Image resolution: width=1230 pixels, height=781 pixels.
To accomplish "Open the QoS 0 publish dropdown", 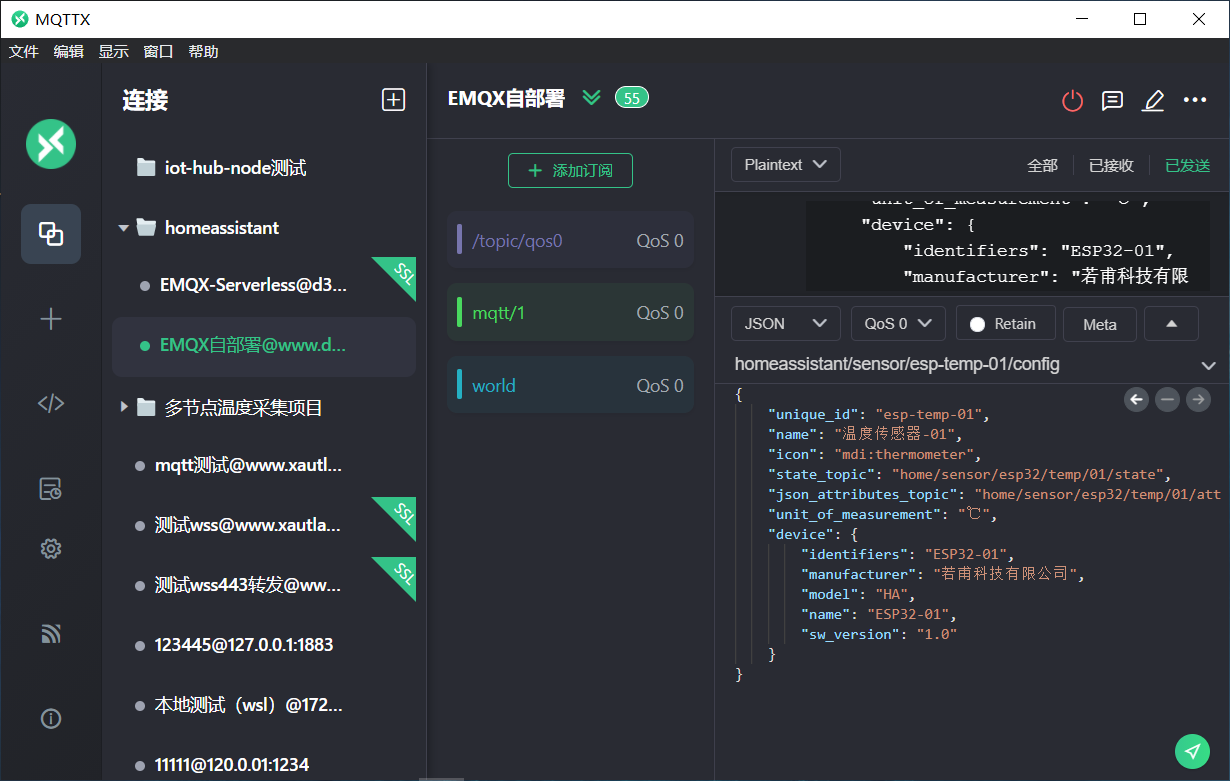I will pyautogui.click(x=897, y=324).
